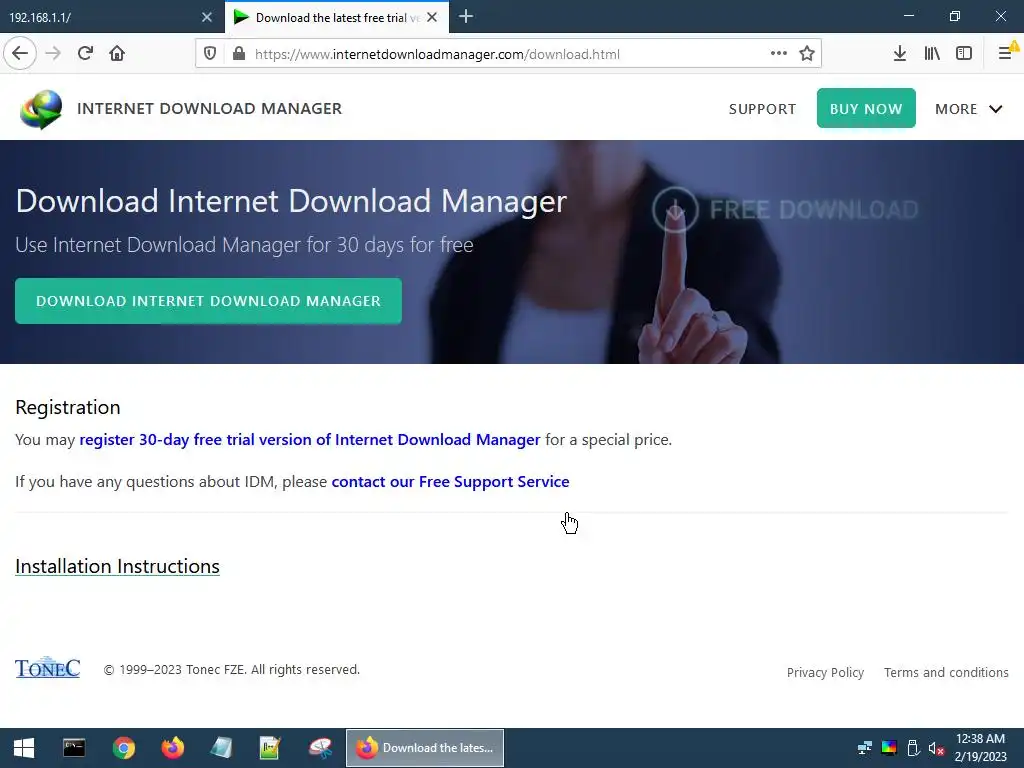Click the forward navigation arrow
Screen dimensions: 1024x768
pyautogui.click(x=53, y=54)
